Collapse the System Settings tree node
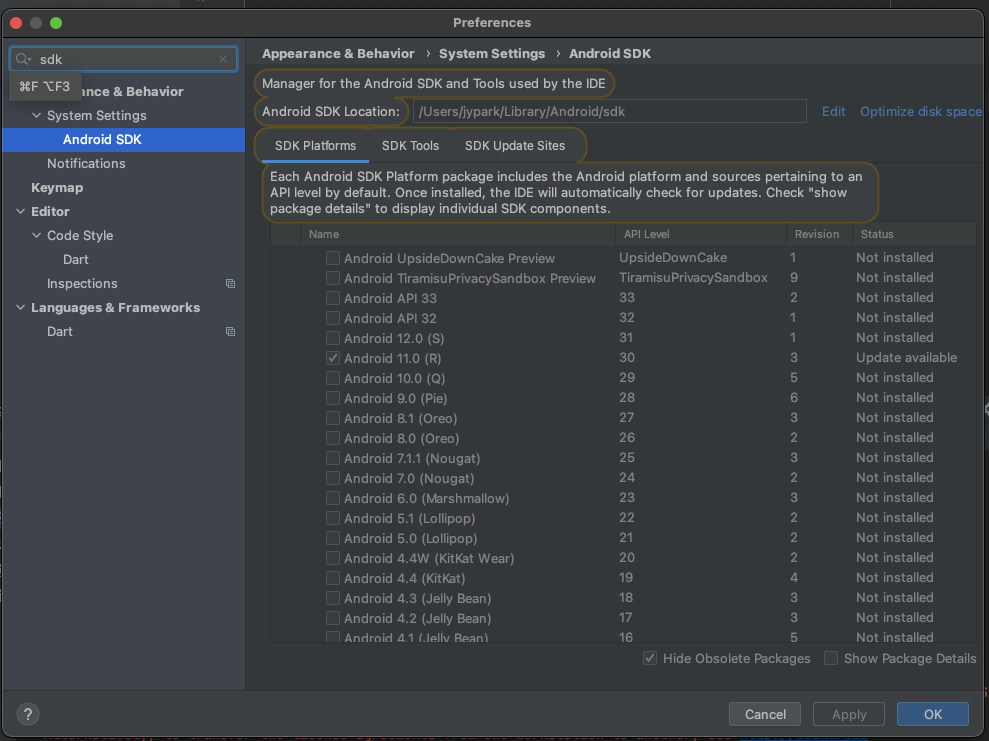Viewport: 989px width, 741px height. 37,115
